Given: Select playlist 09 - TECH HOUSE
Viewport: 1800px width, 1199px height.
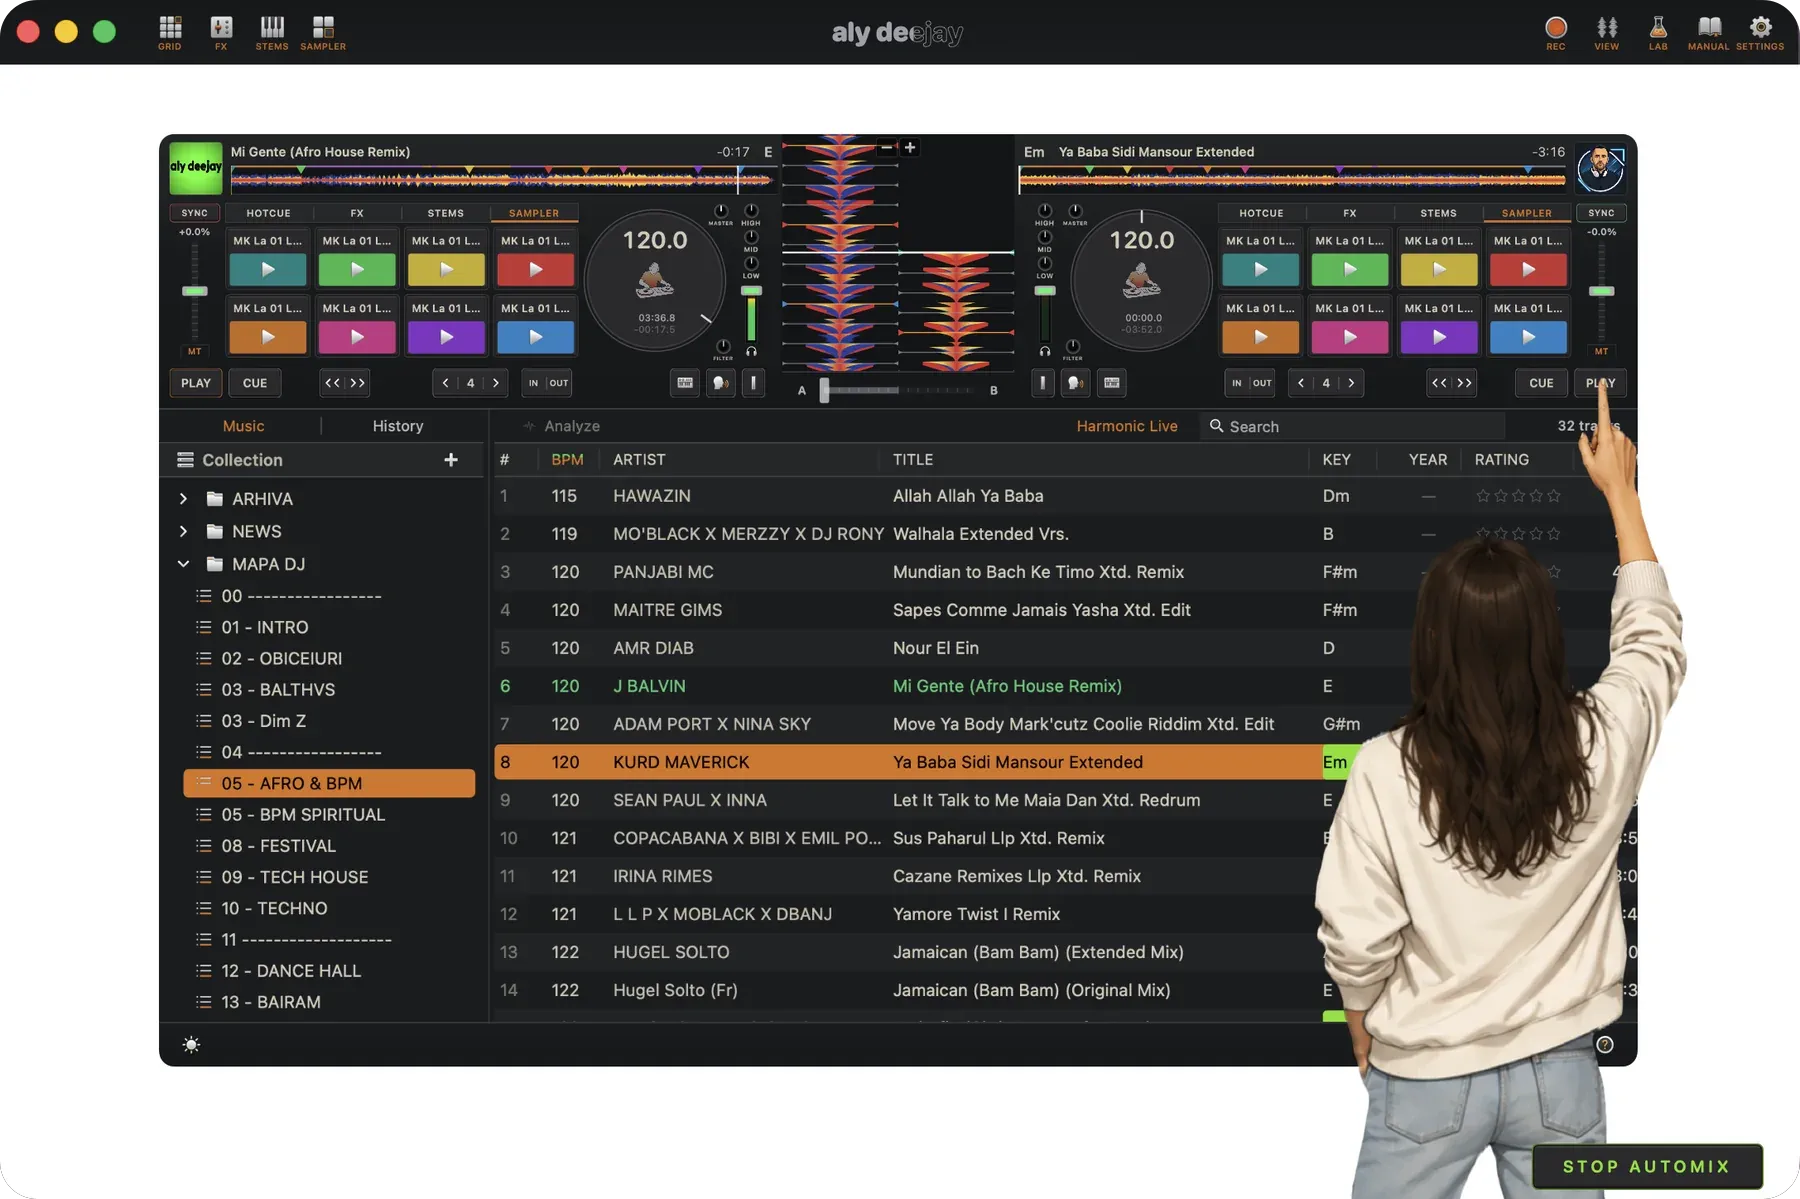Looking at the screenshot, I should (329, 877).
